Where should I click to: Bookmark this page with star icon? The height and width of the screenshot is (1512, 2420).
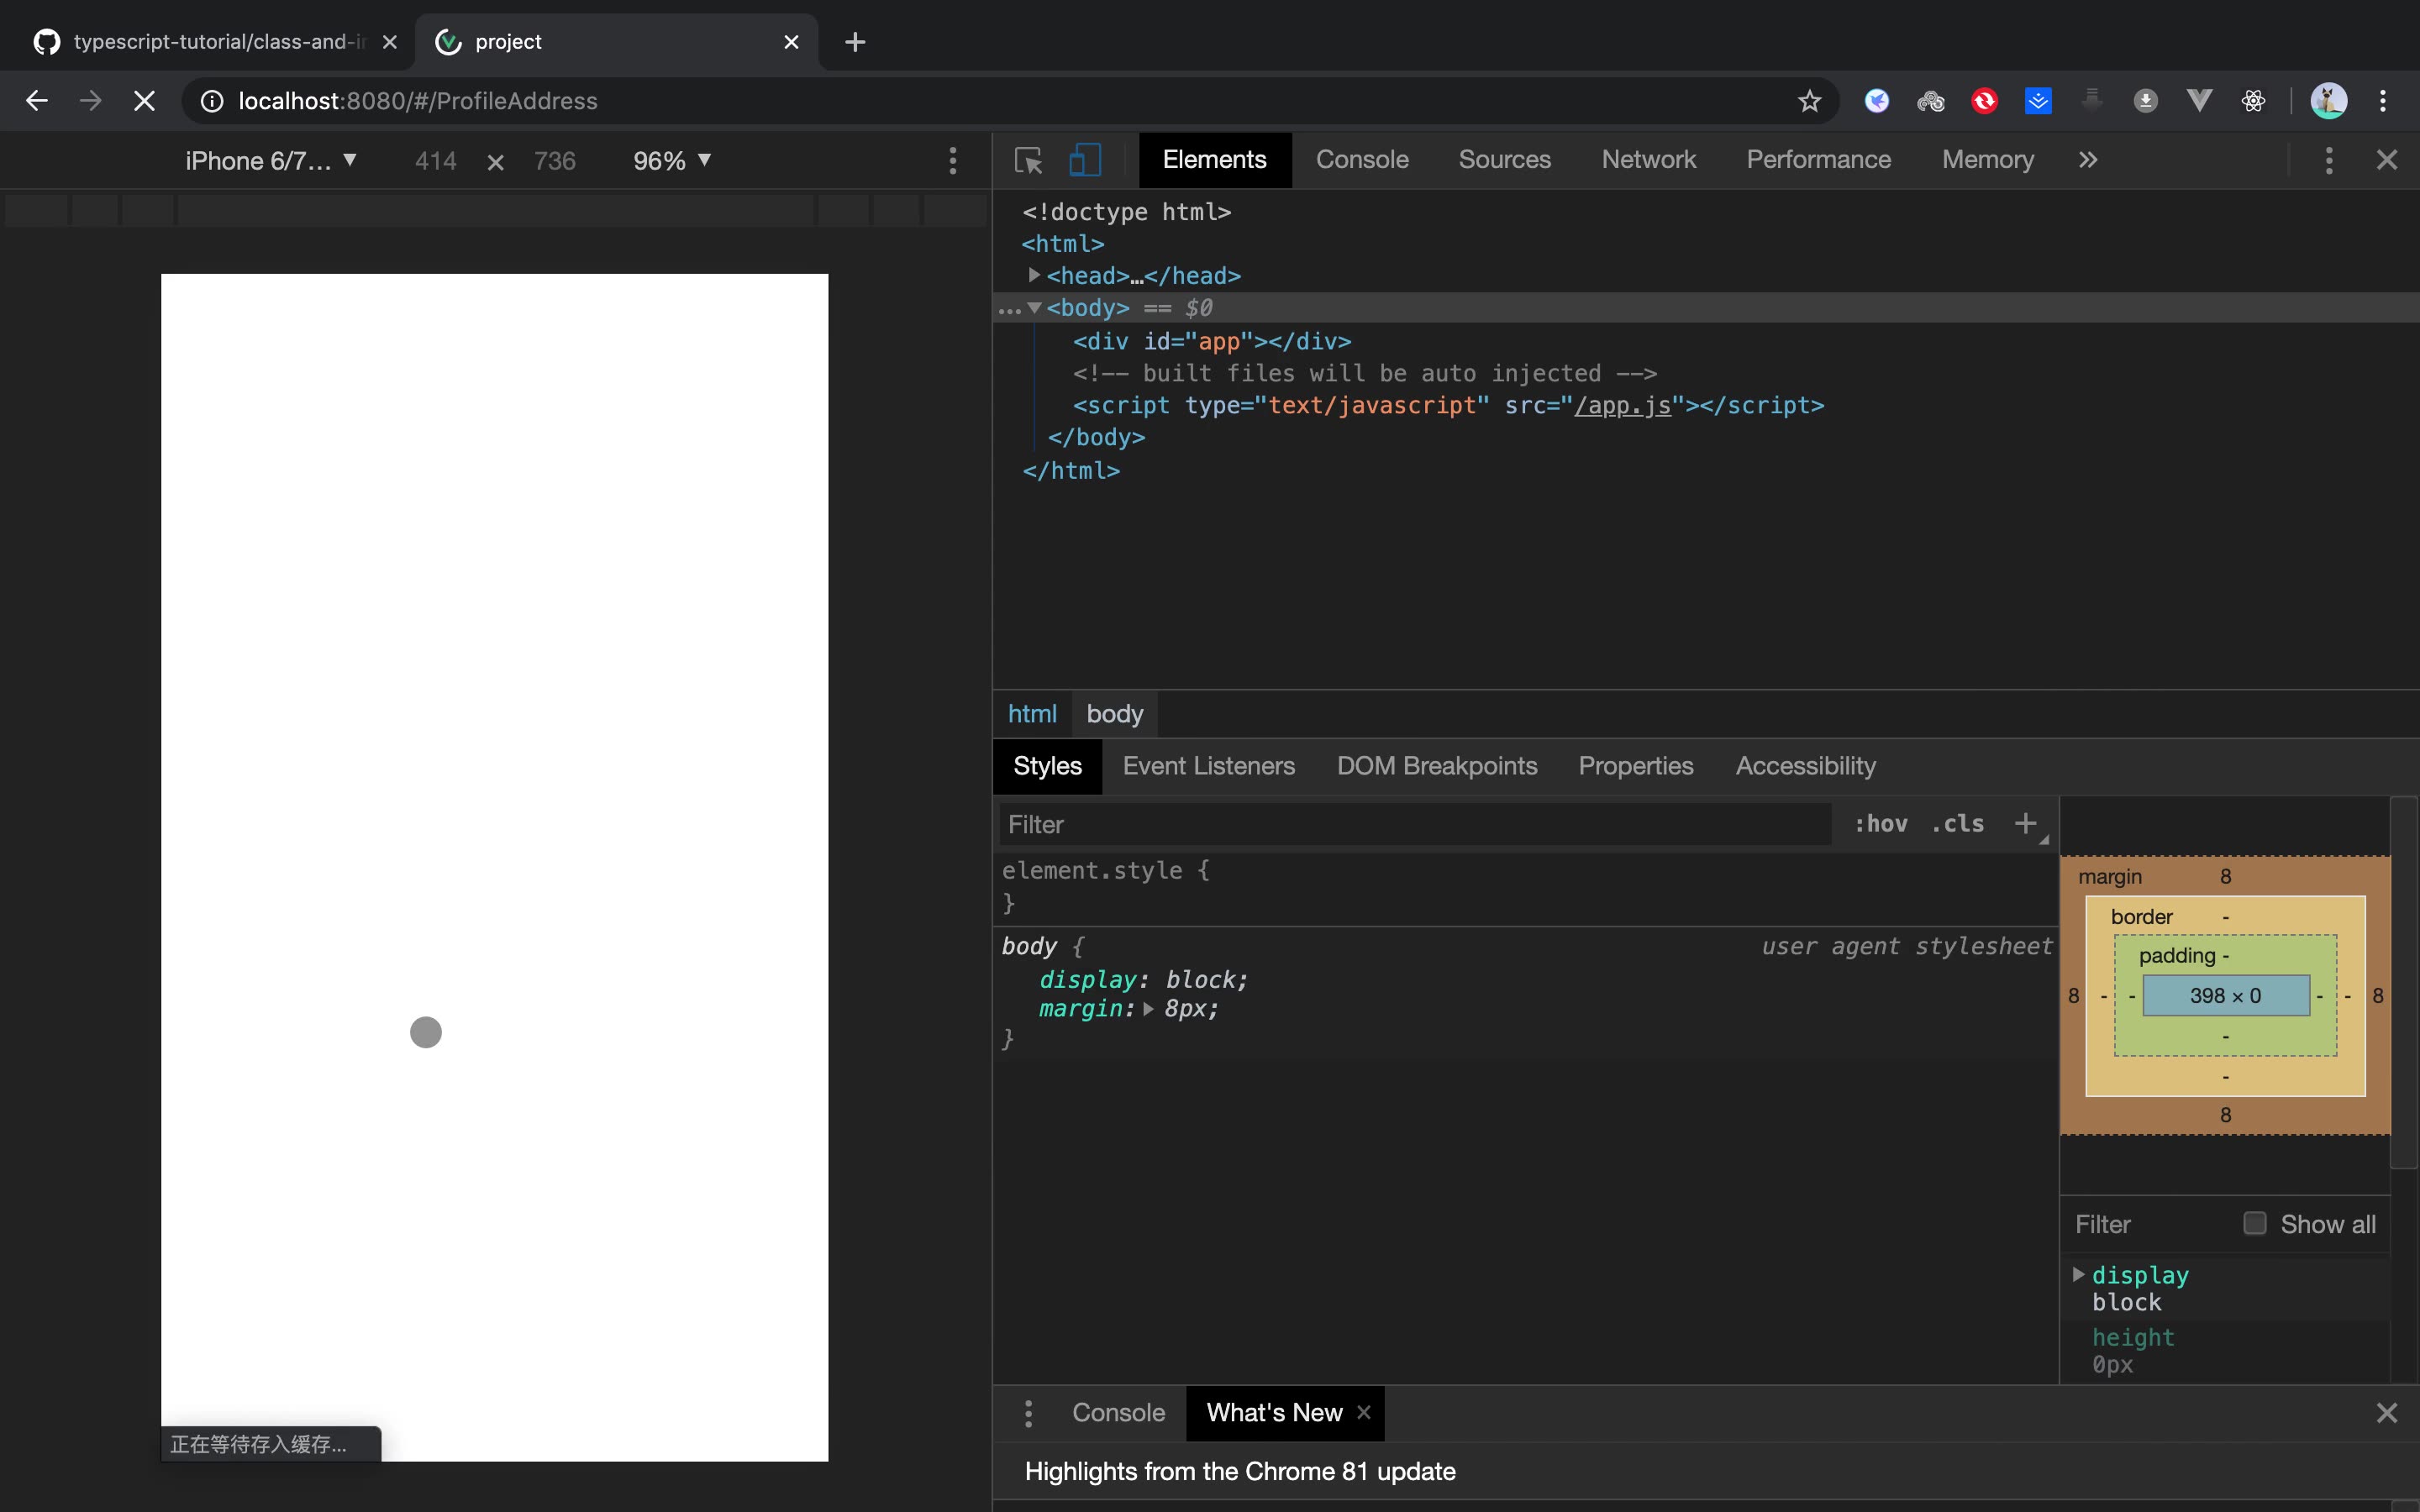(1809, 101)
